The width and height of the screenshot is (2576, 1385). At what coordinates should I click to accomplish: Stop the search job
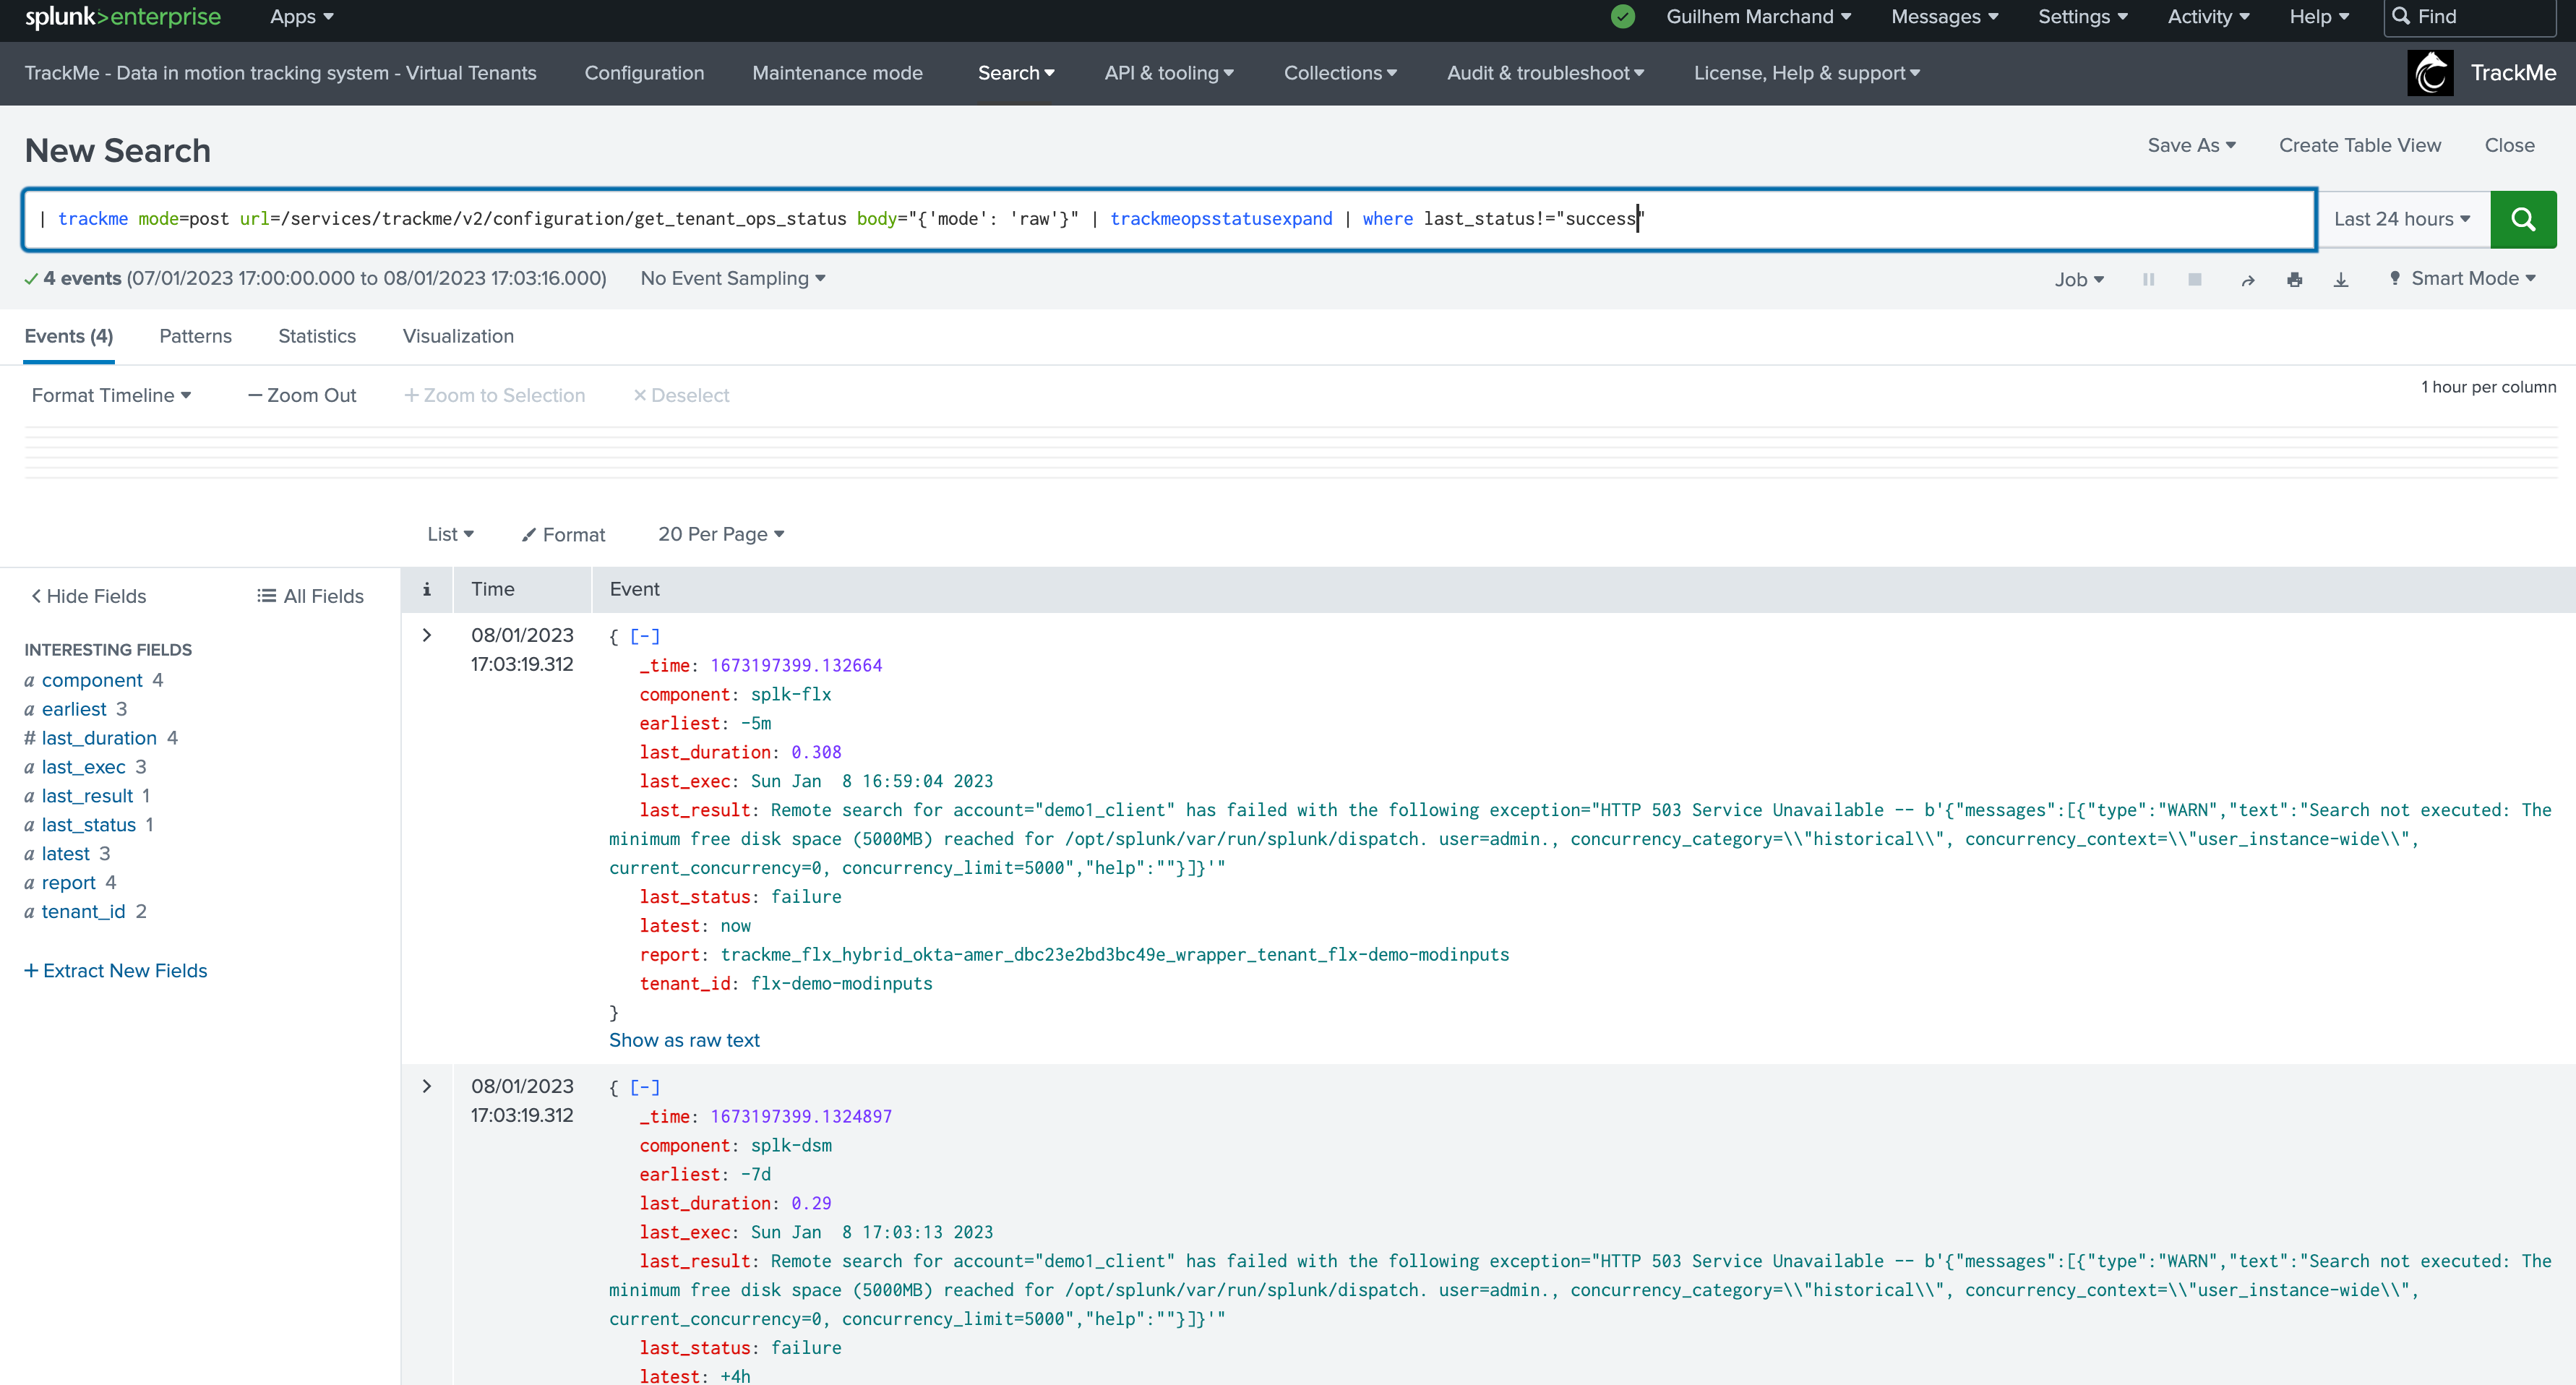click(2194, 279)
